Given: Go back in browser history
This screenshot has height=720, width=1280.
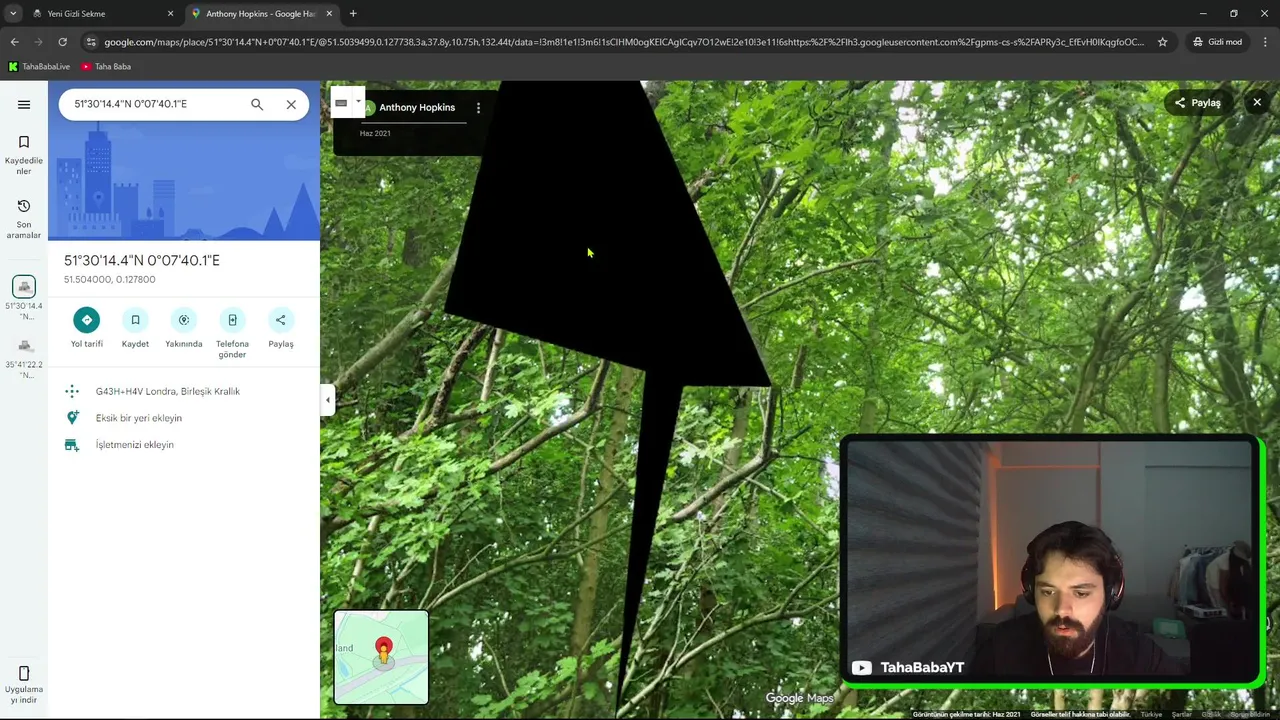Looking at the screenshot, I should click(14, 42).
